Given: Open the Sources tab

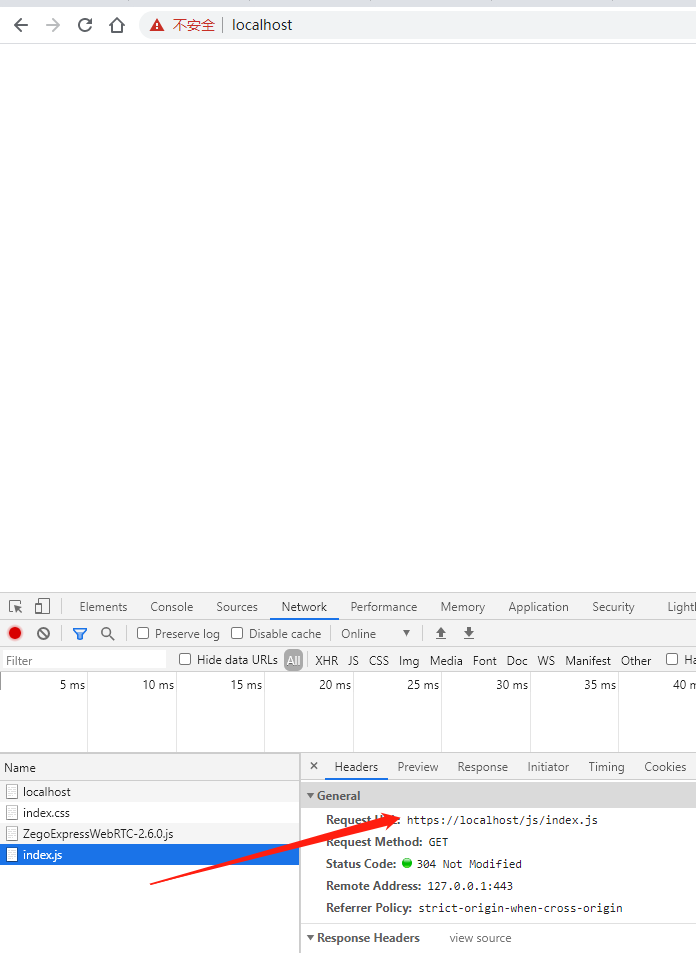Looking at the screenshot, I should (x=237, y=607).
